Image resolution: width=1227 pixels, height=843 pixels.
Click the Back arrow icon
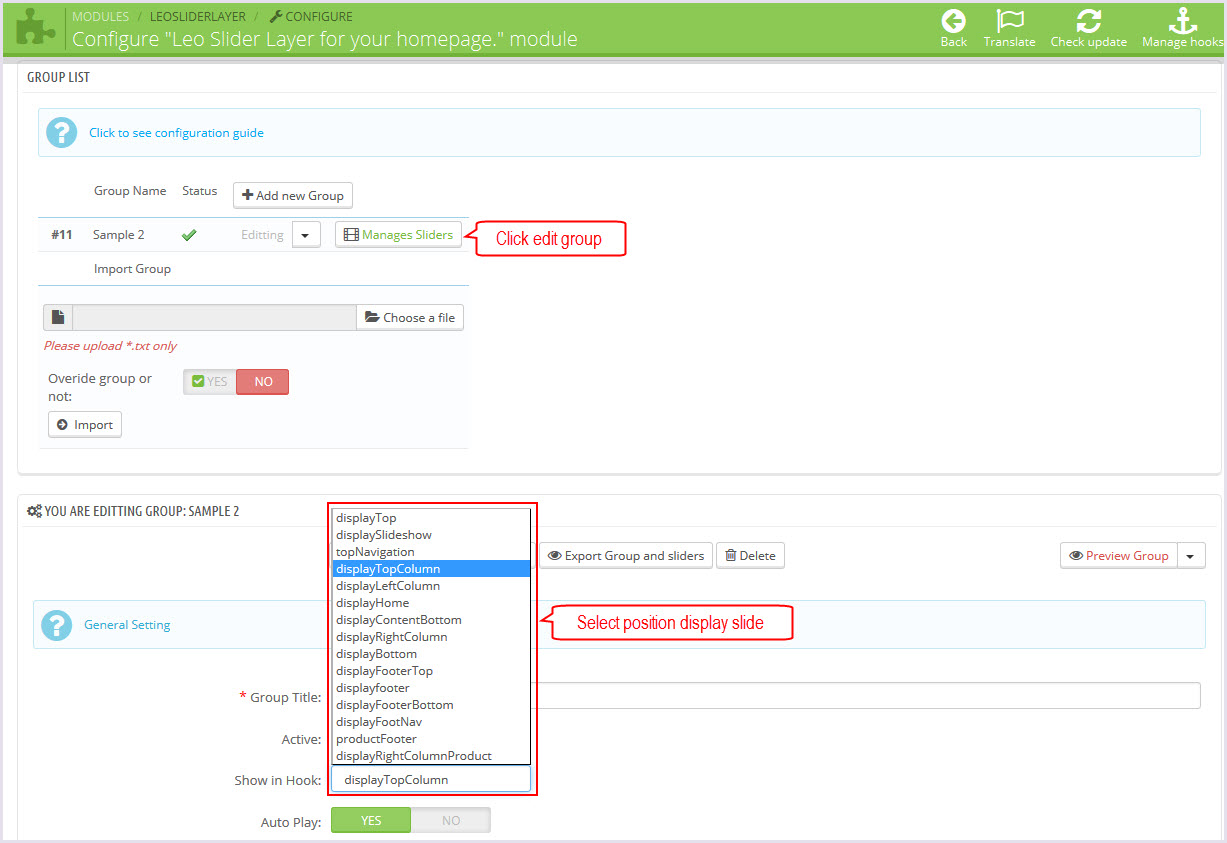(x=953, y=21)
